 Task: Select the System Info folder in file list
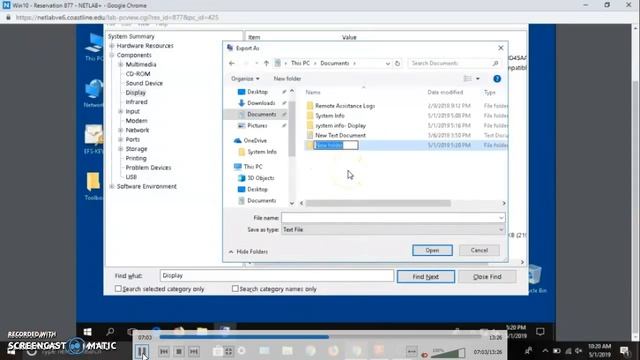pyautogui.click(x=329, y=116)
